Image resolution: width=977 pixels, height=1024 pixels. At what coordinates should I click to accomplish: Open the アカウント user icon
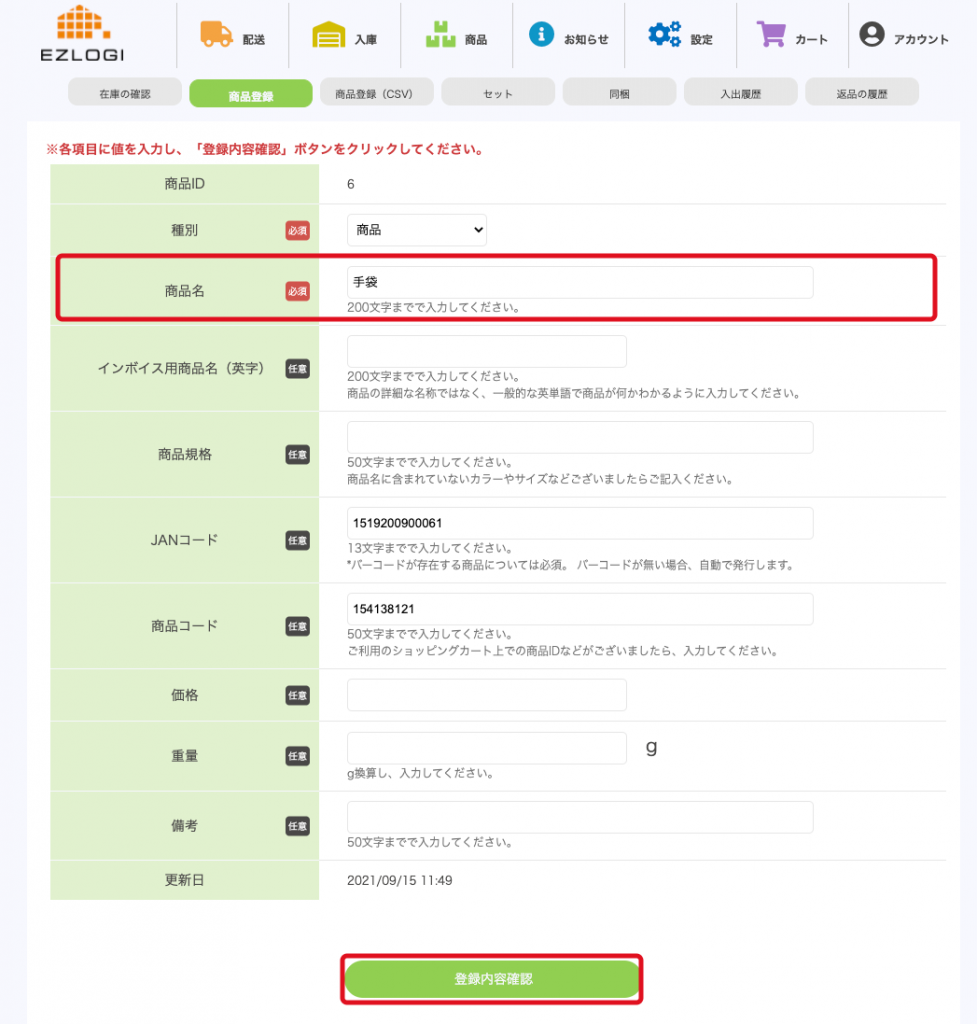[872, 35]
